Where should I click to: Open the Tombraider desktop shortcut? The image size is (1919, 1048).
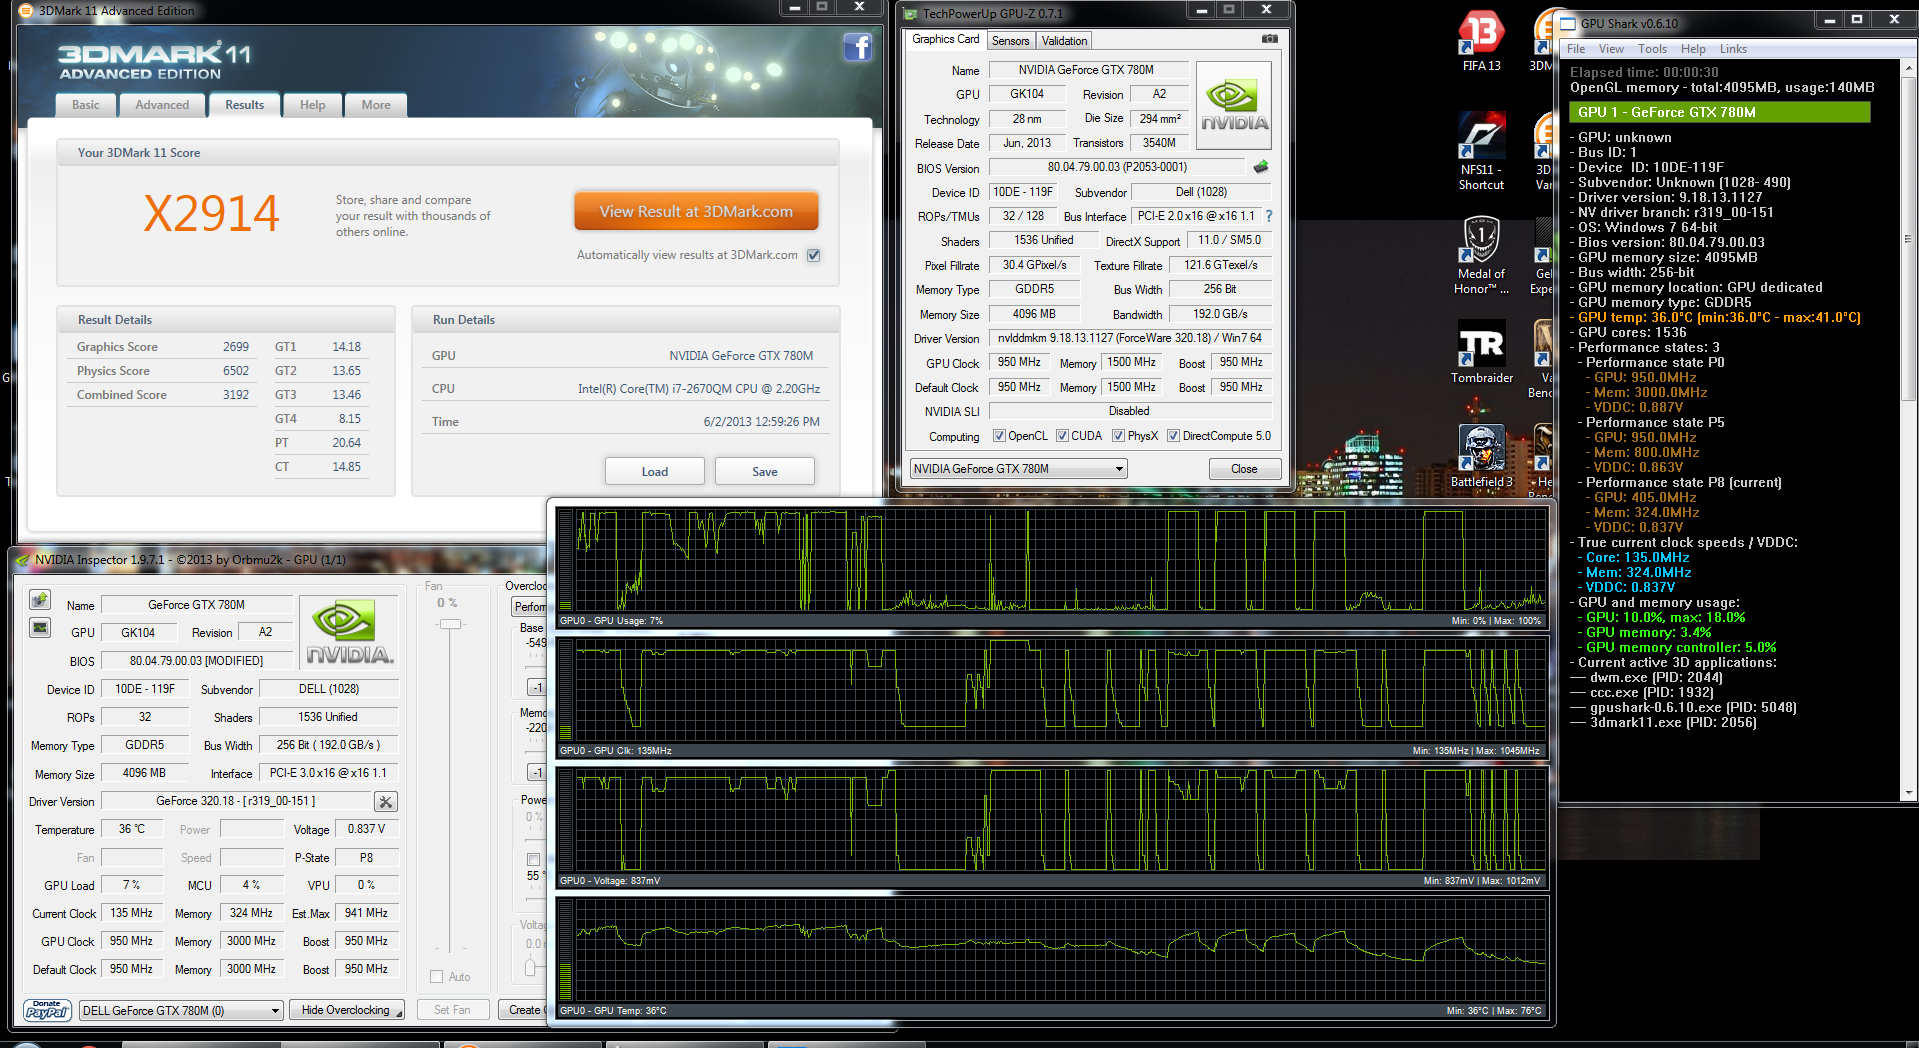(1481, 354)
